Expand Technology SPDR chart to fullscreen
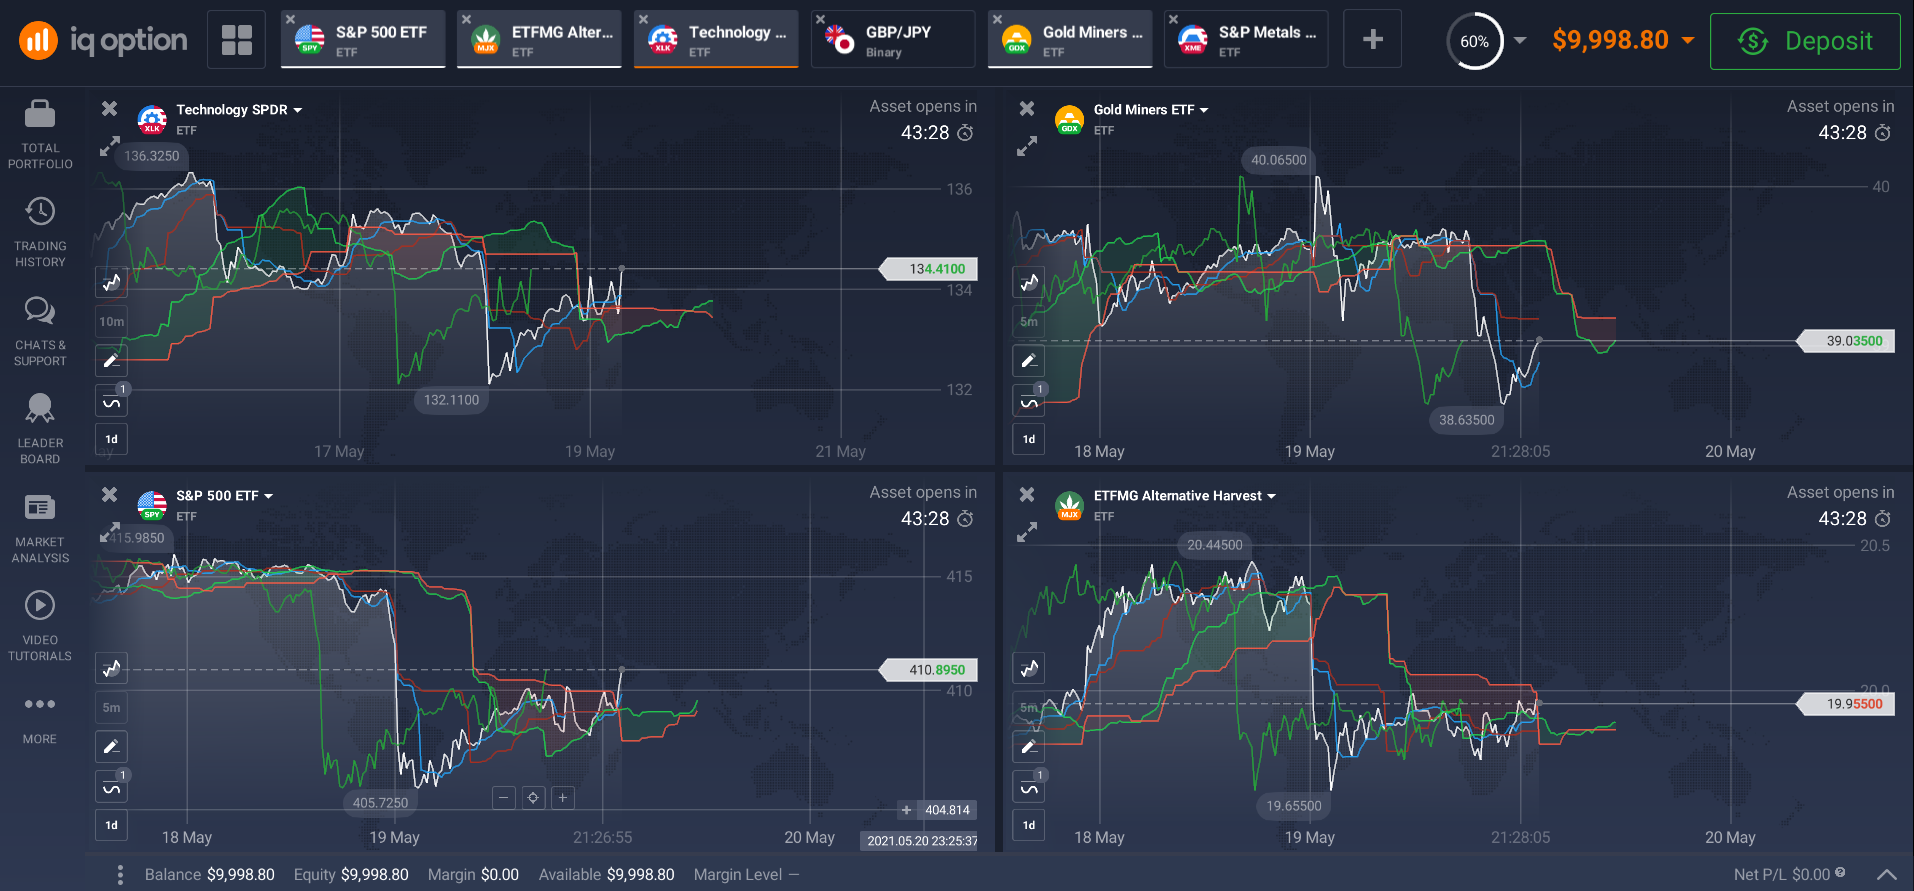 (x=109, y=147)
